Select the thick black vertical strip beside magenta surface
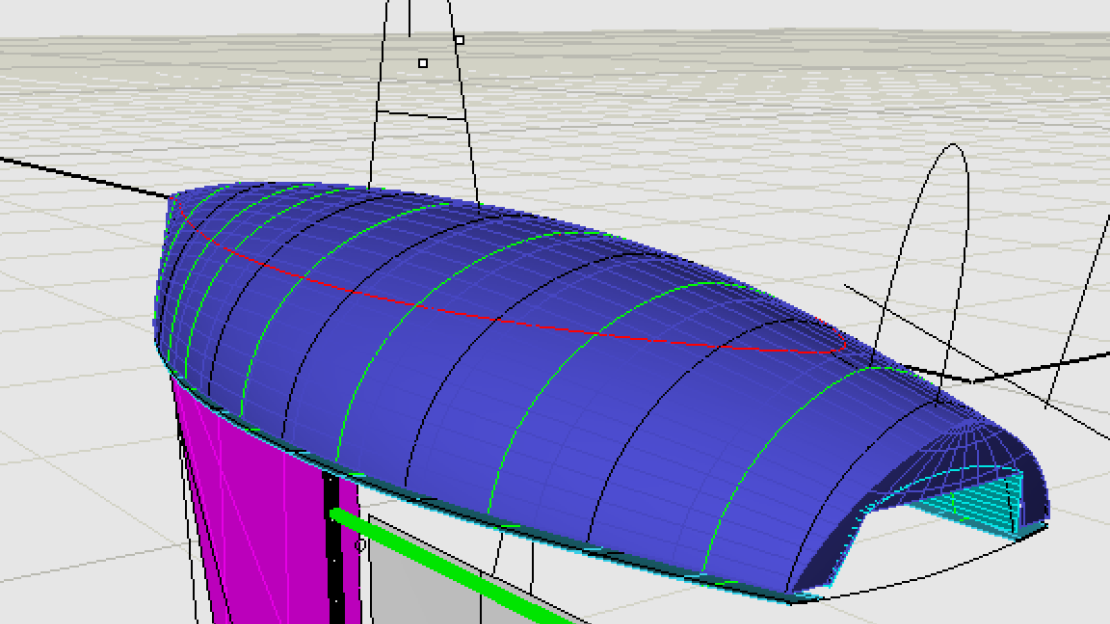Screen dimensions: 1110x624 334,549
